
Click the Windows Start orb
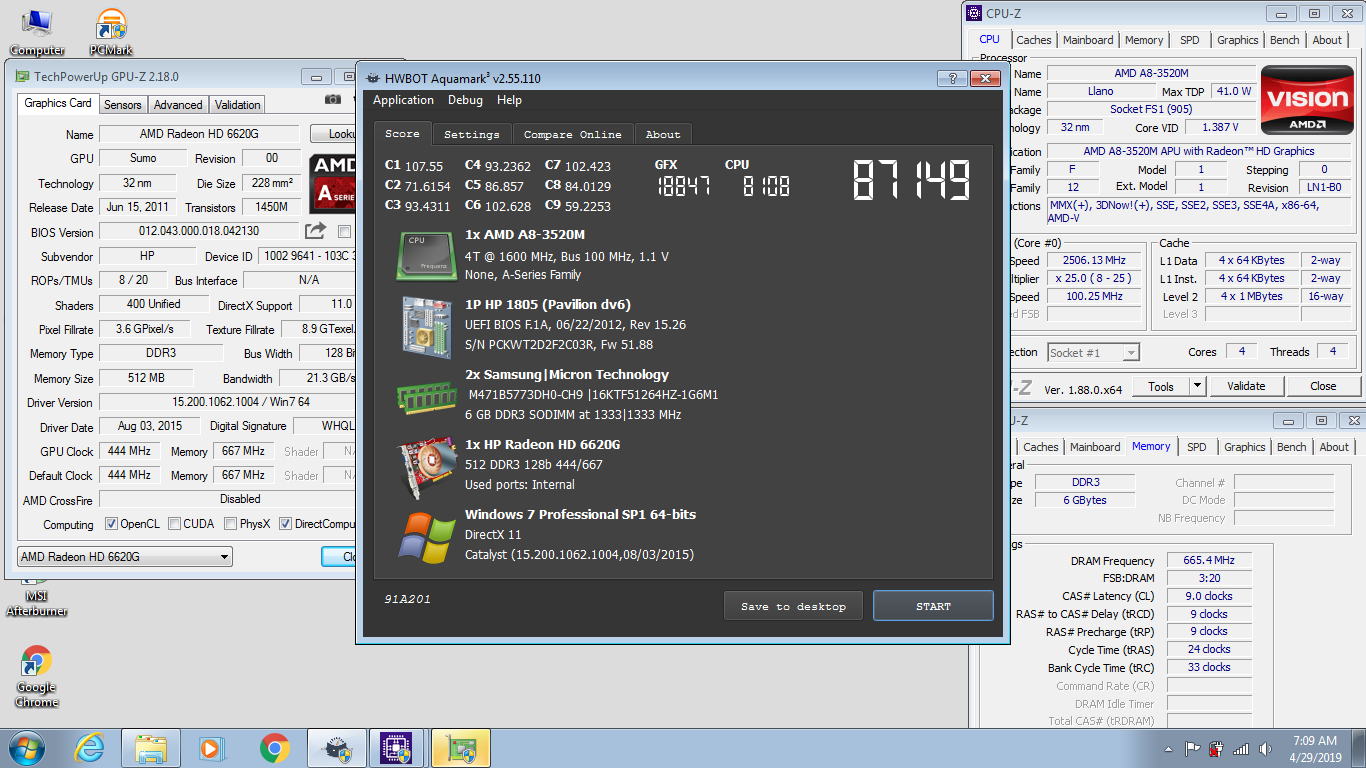point(26,748)
